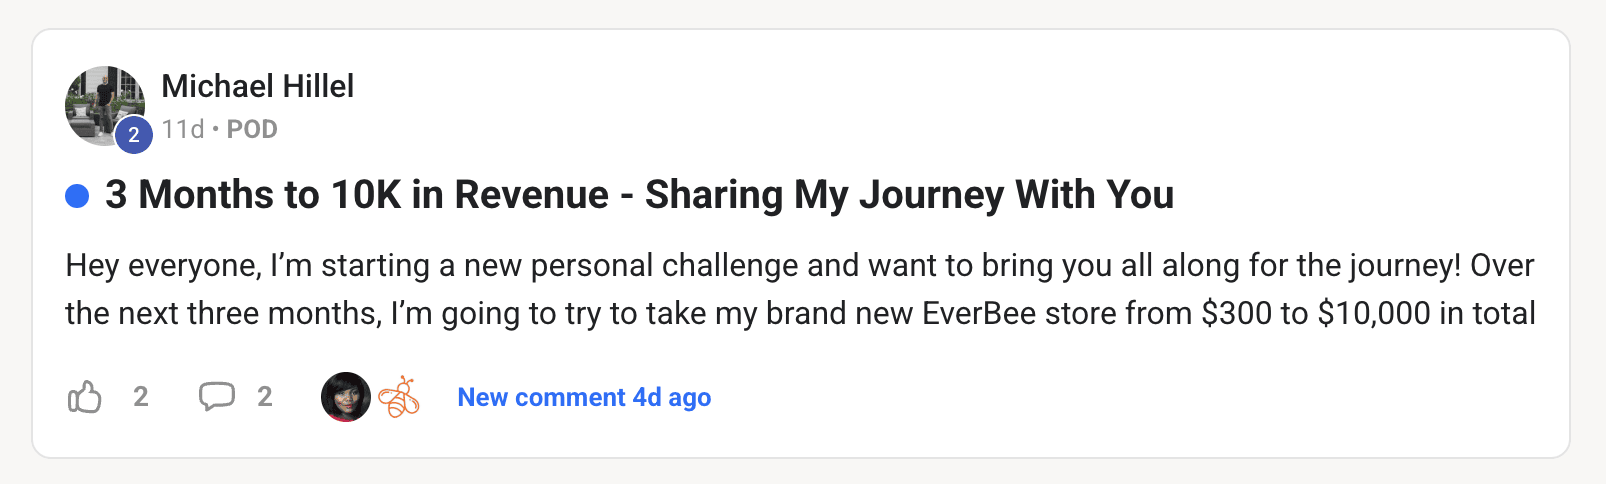Image resolution: width=1606 pixels, height=484 pixels.
Task: Click the level 2 badge on avatar
Action: point(134,135)
